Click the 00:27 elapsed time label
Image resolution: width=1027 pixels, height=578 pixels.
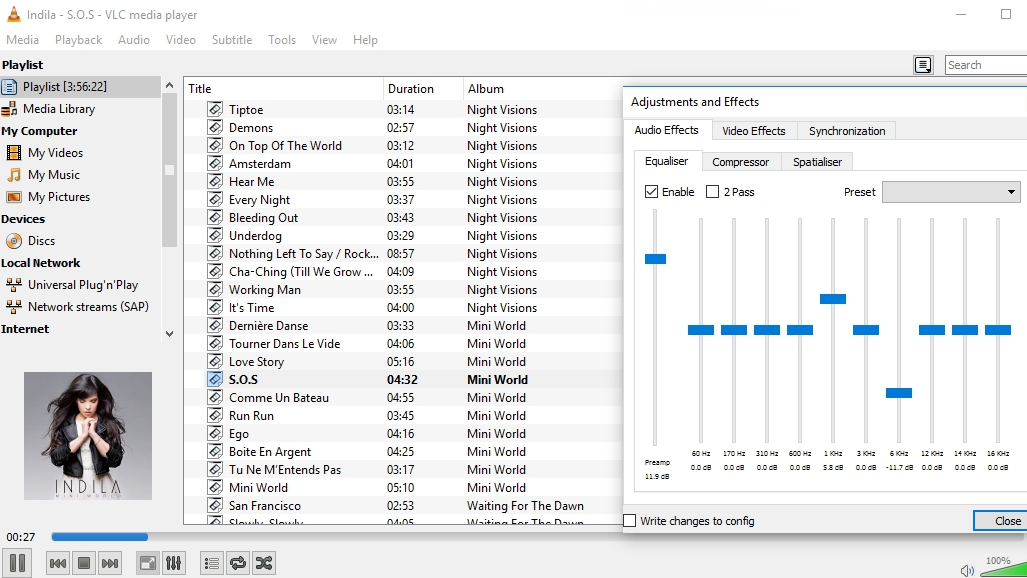pos(20,537)
